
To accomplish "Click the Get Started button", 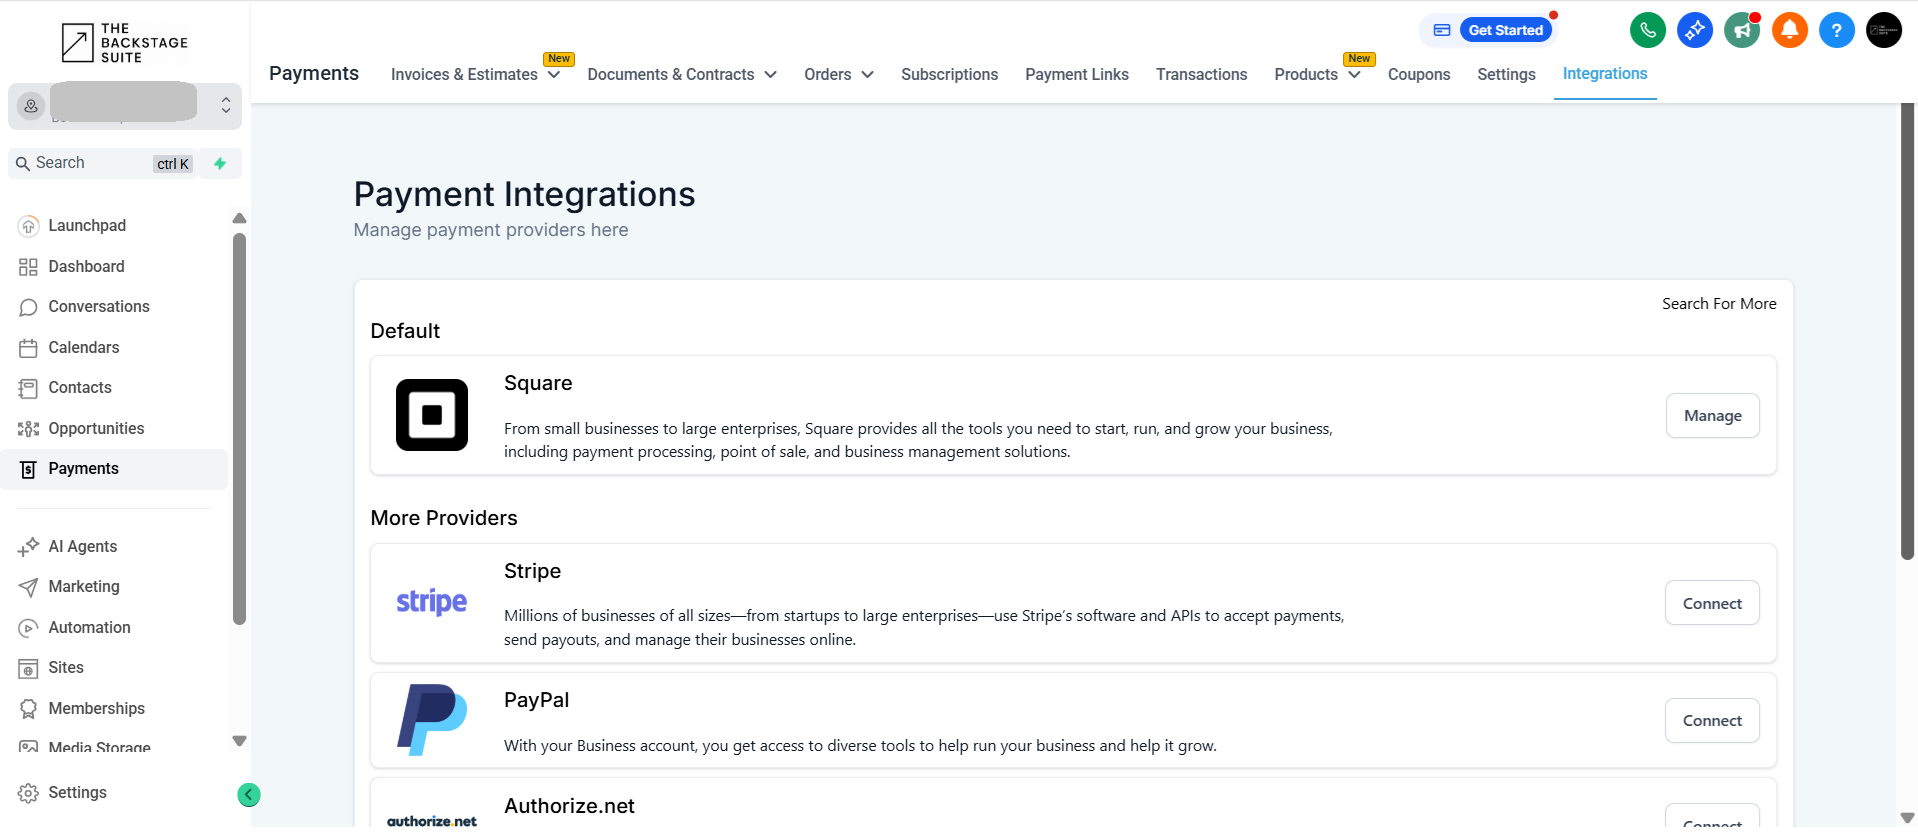I will click(1505, 30).
